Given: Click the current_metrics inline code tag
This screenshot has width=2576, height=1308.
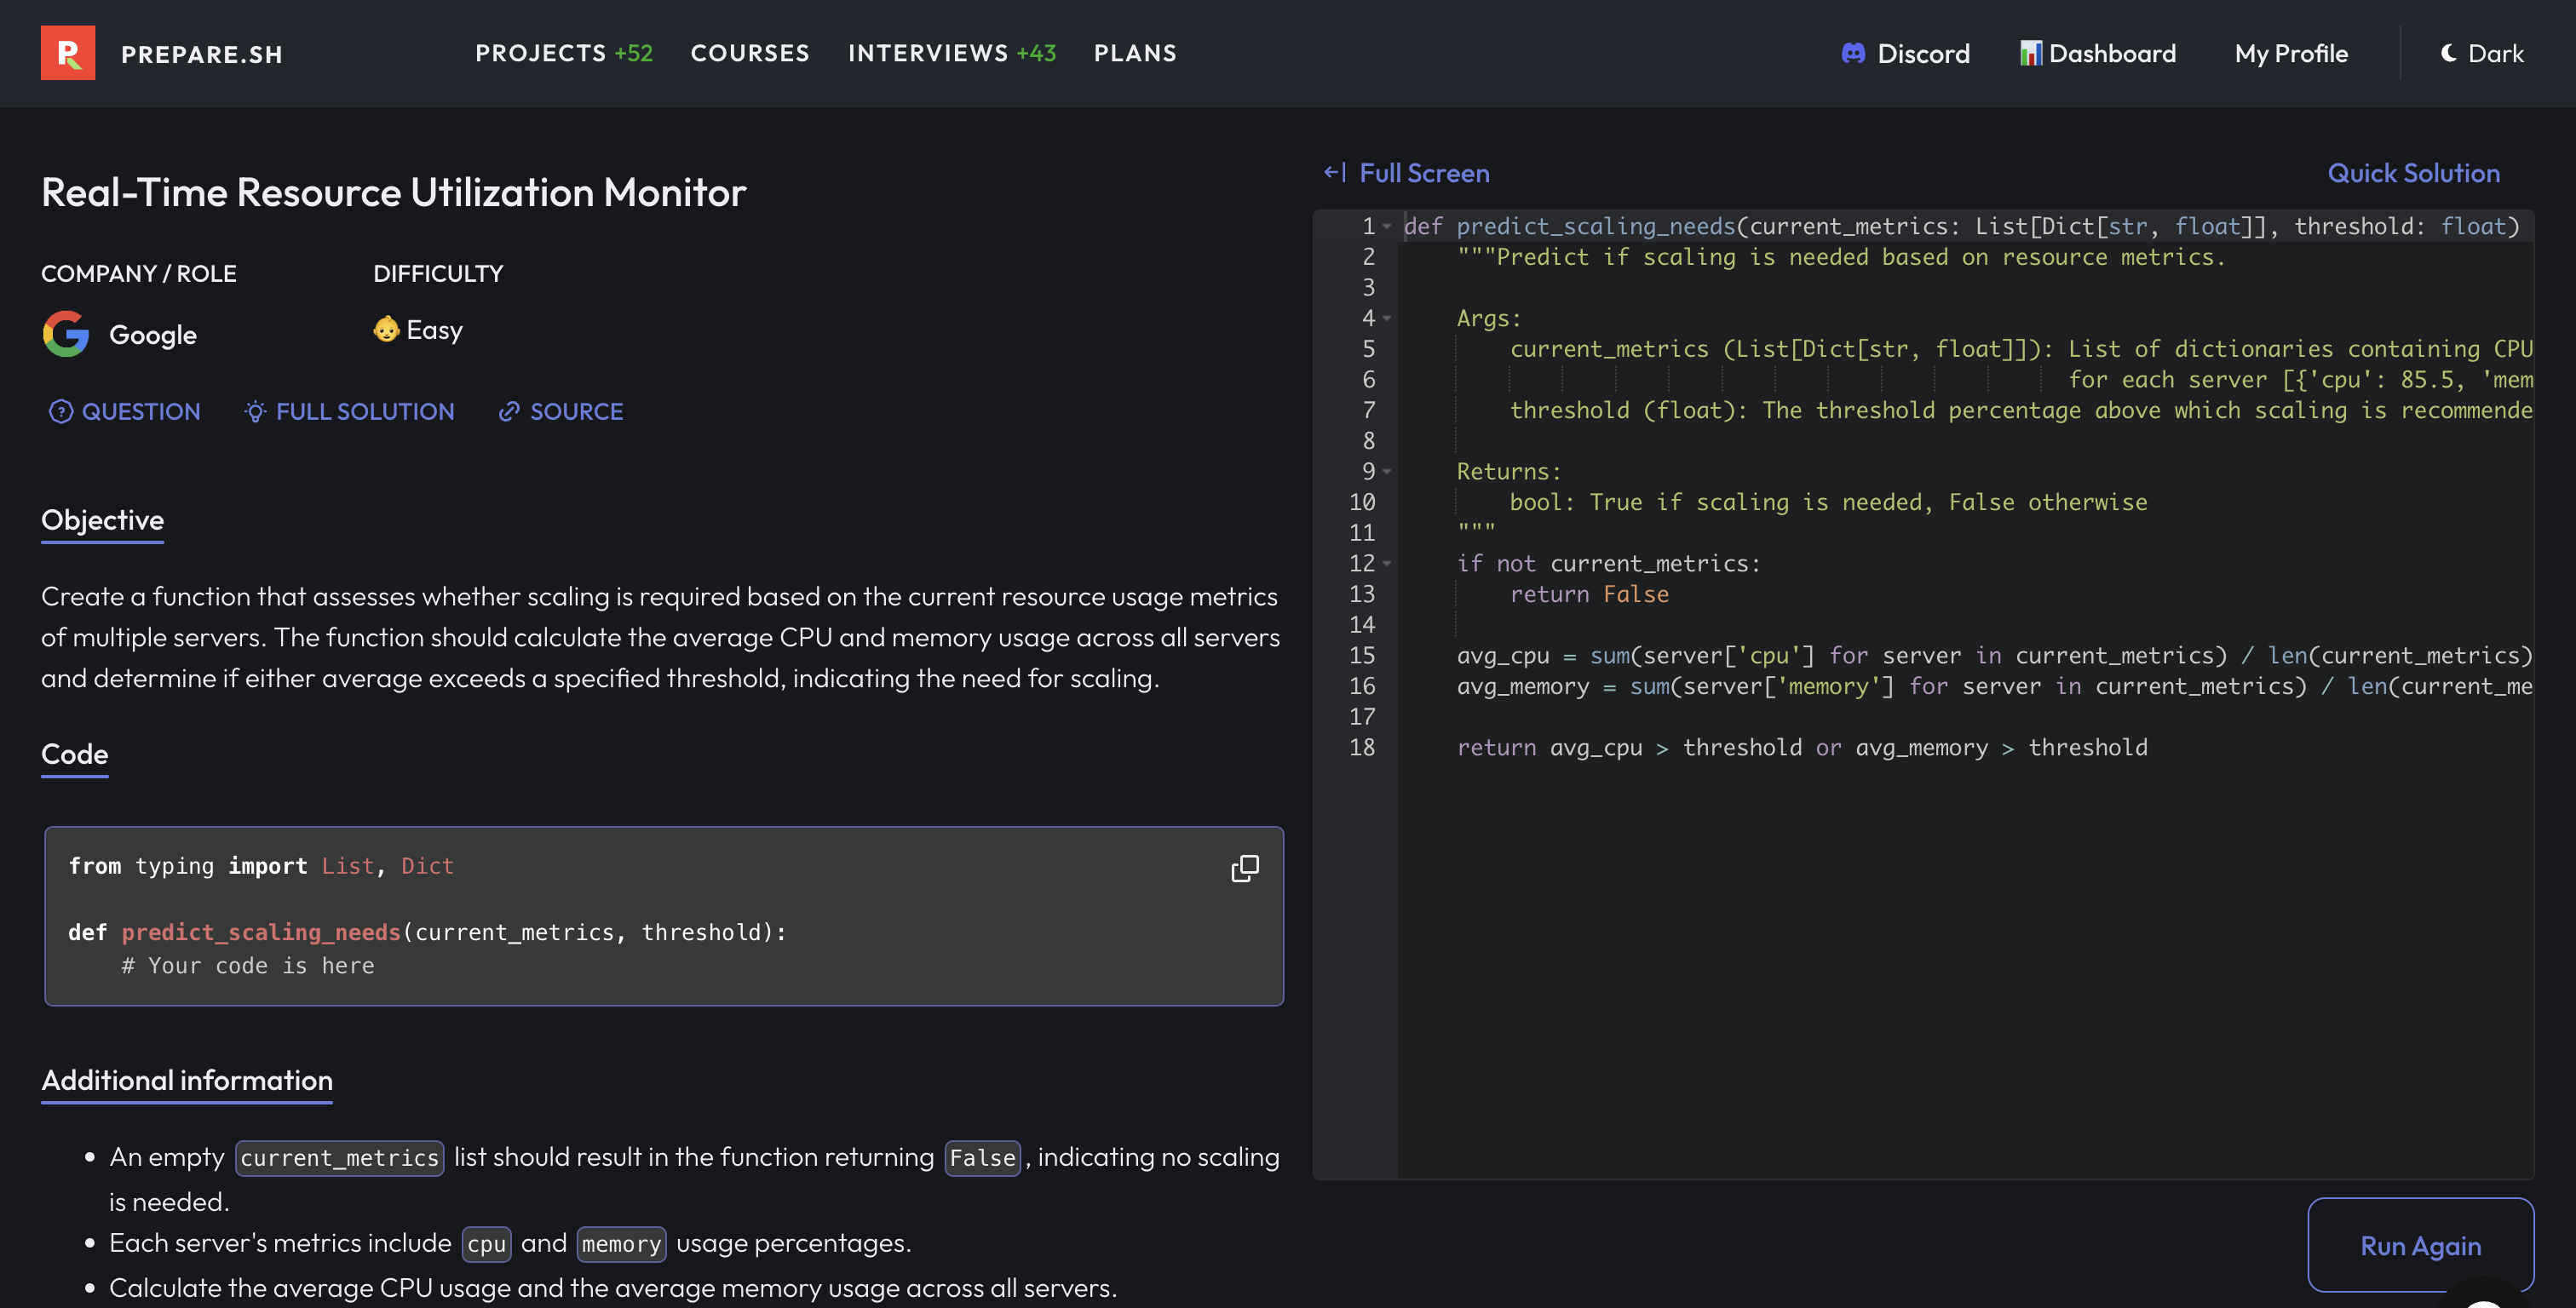Looking at the screenshot, I should (339, 1158).
